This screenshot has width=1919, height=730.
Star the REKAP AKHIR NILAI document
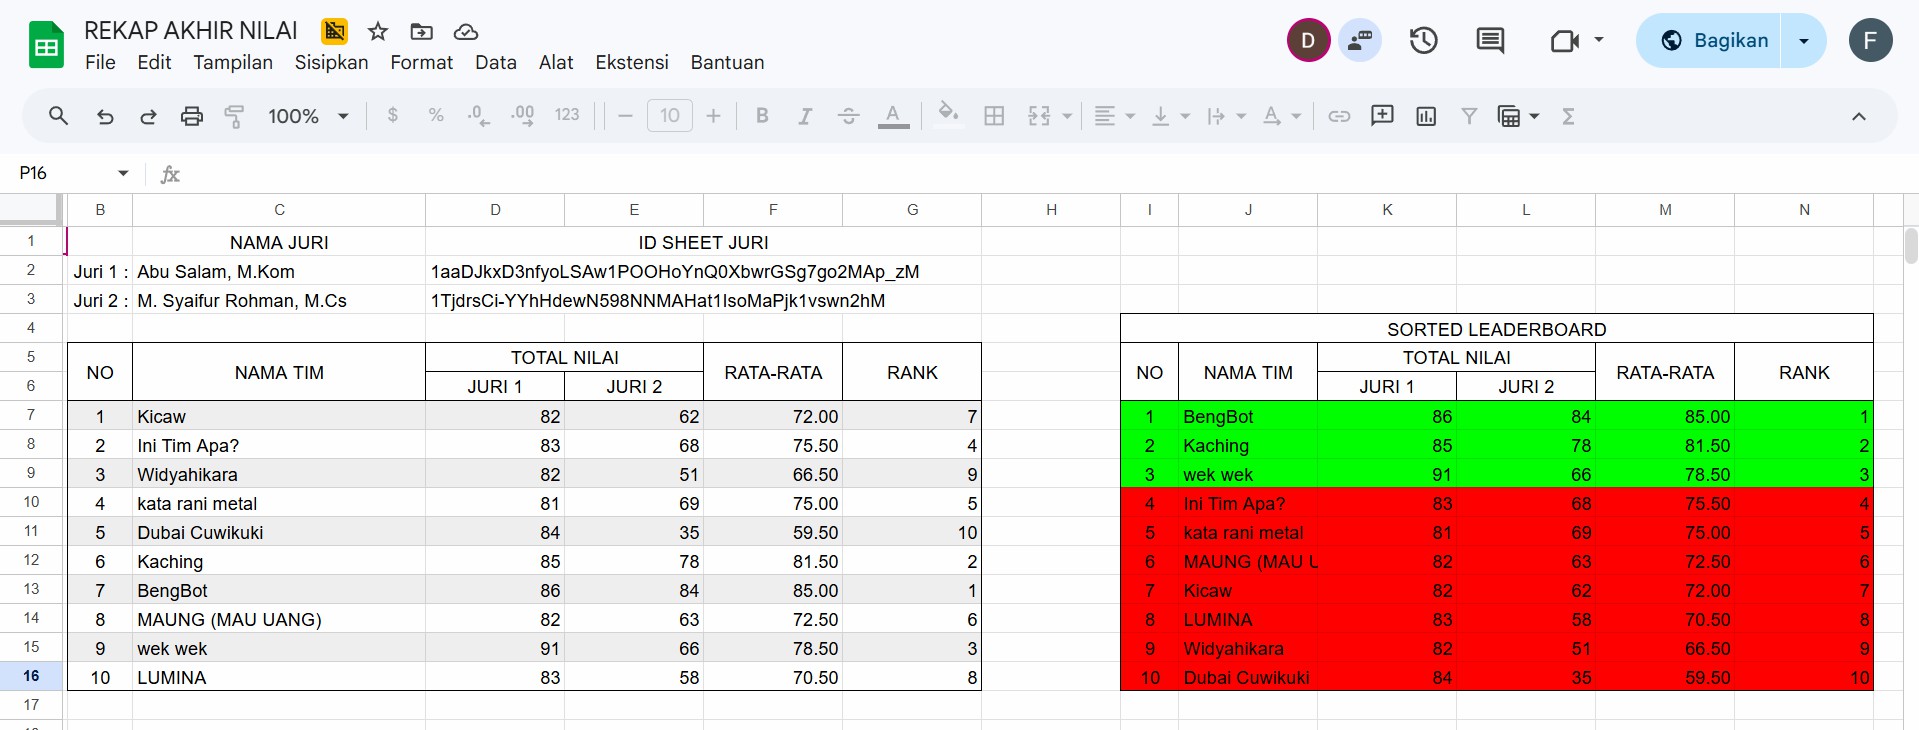(x=378, y=32)
